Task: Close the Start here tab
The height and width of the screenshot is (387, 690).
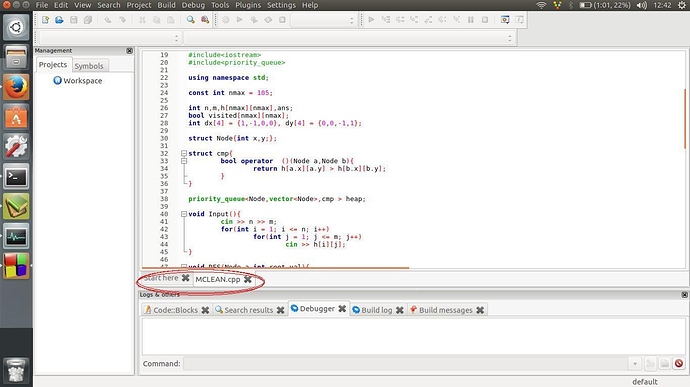Action: pos(186,278)
